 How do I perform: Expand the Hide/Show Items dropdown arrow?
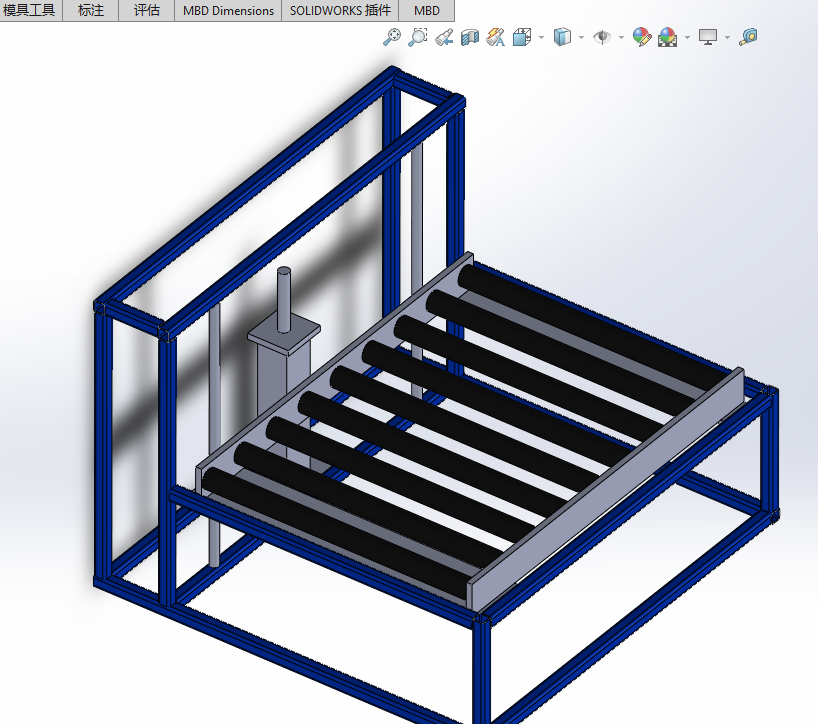click(621, 38)
